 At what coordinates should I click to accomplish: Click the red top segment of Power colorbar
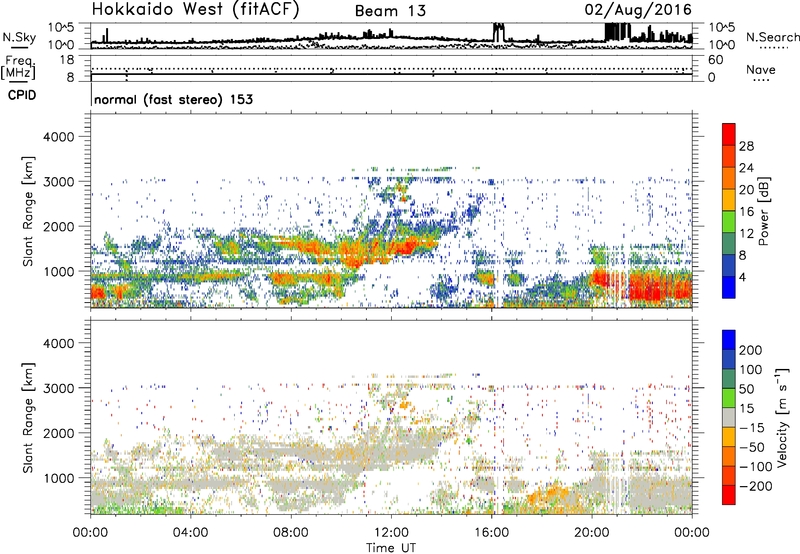coord(729,134)
